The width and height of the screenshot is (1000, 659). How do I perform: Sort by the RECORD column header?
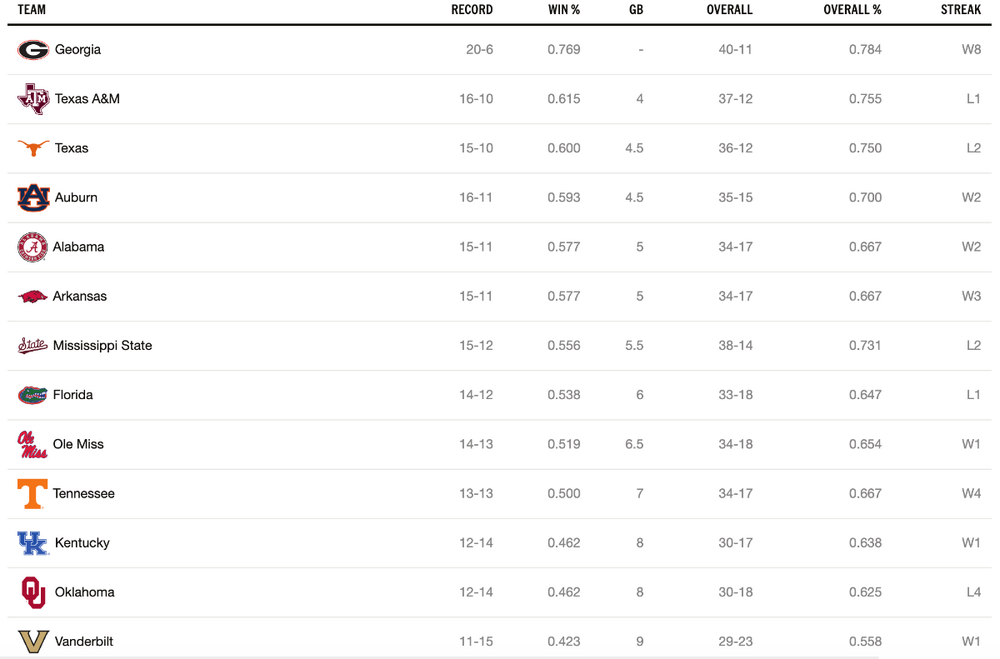472,10
